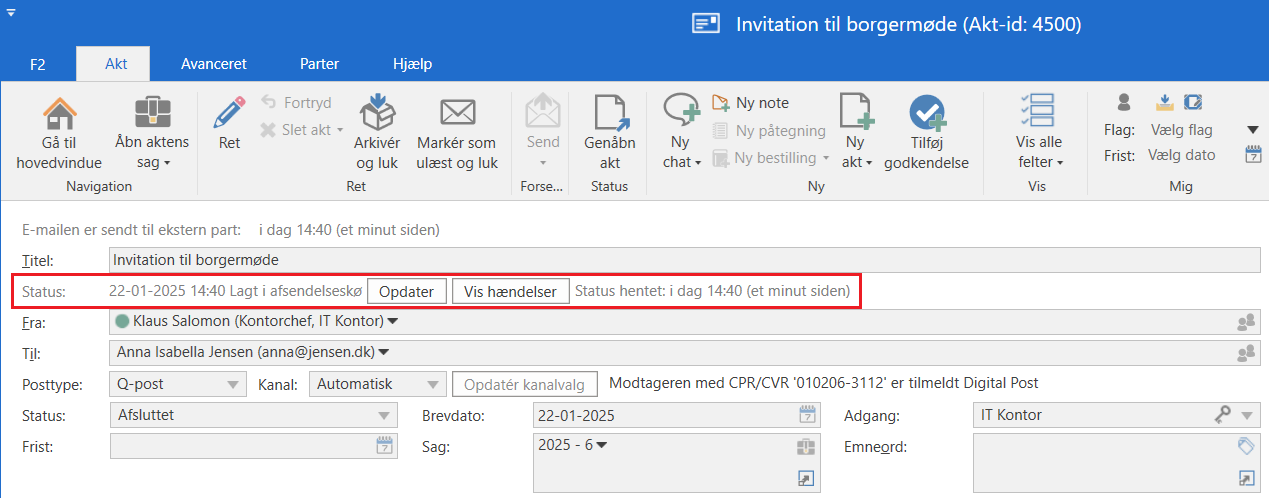Open the Vis alle felter dropdown
Screen dimensions: 1269x498
[1039, 162]
